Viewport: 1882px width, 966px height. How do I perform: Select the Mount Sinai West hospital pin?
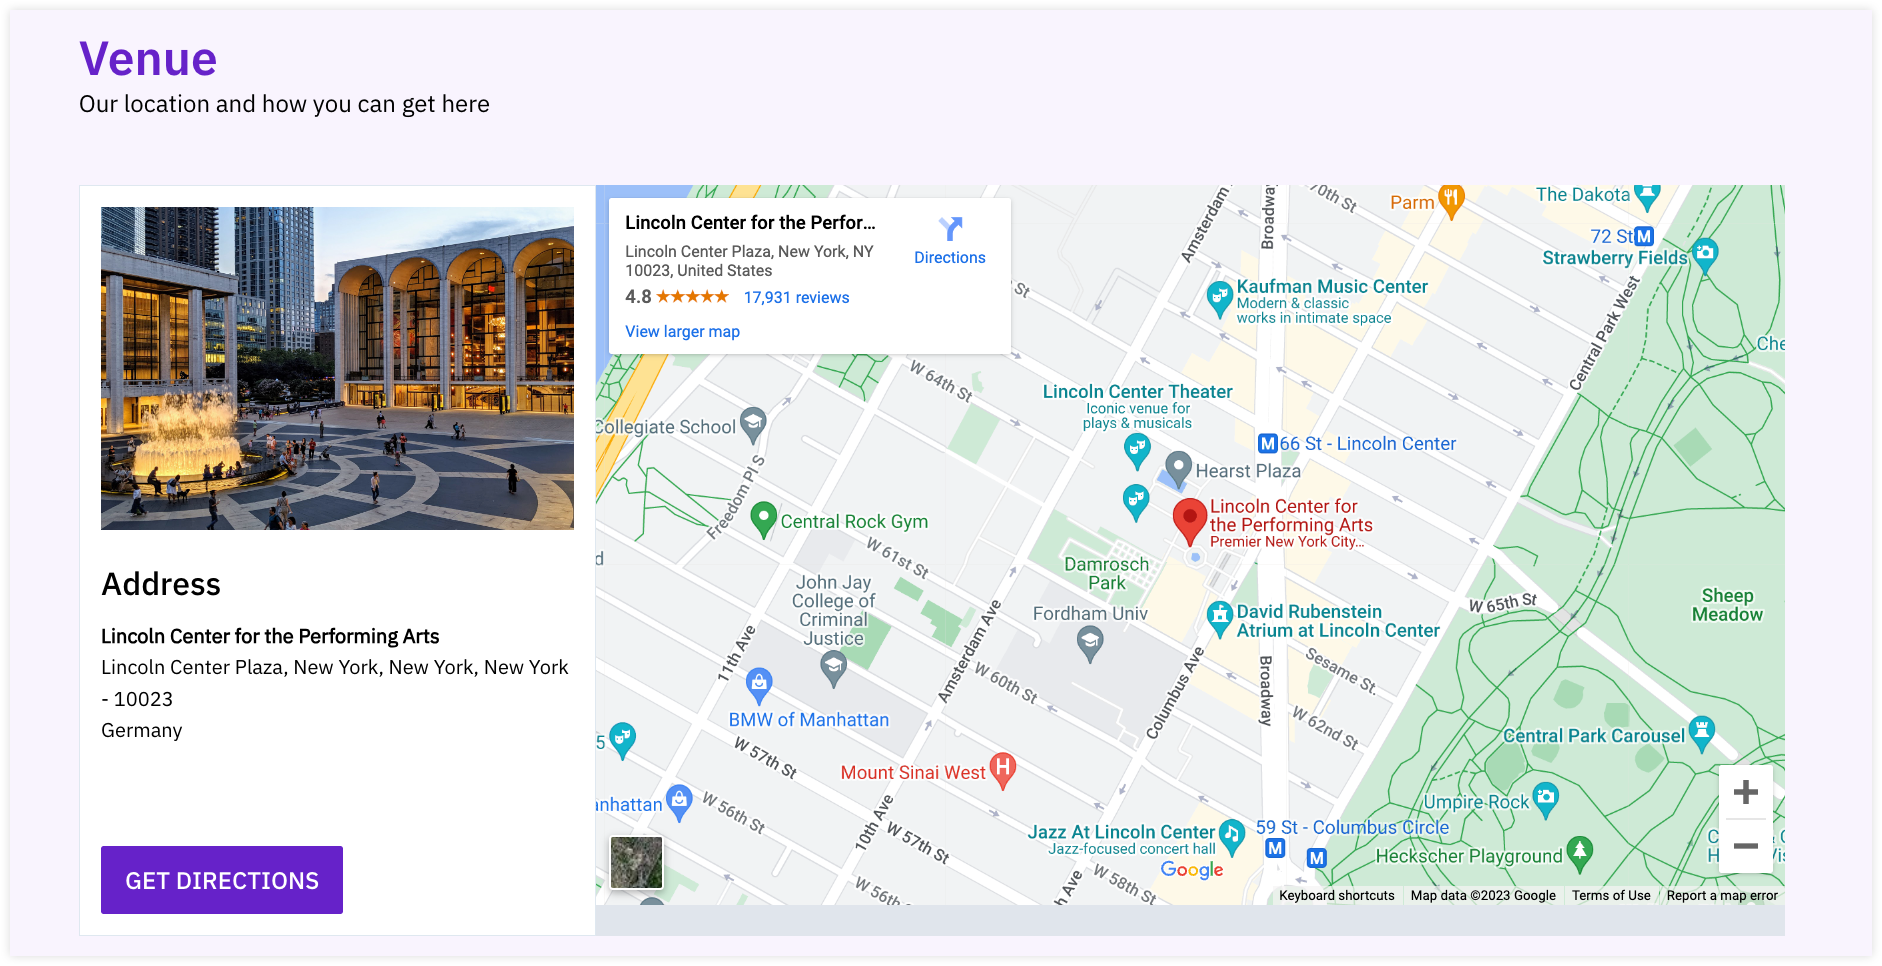pyautogui.click(x=1002, y=771)
